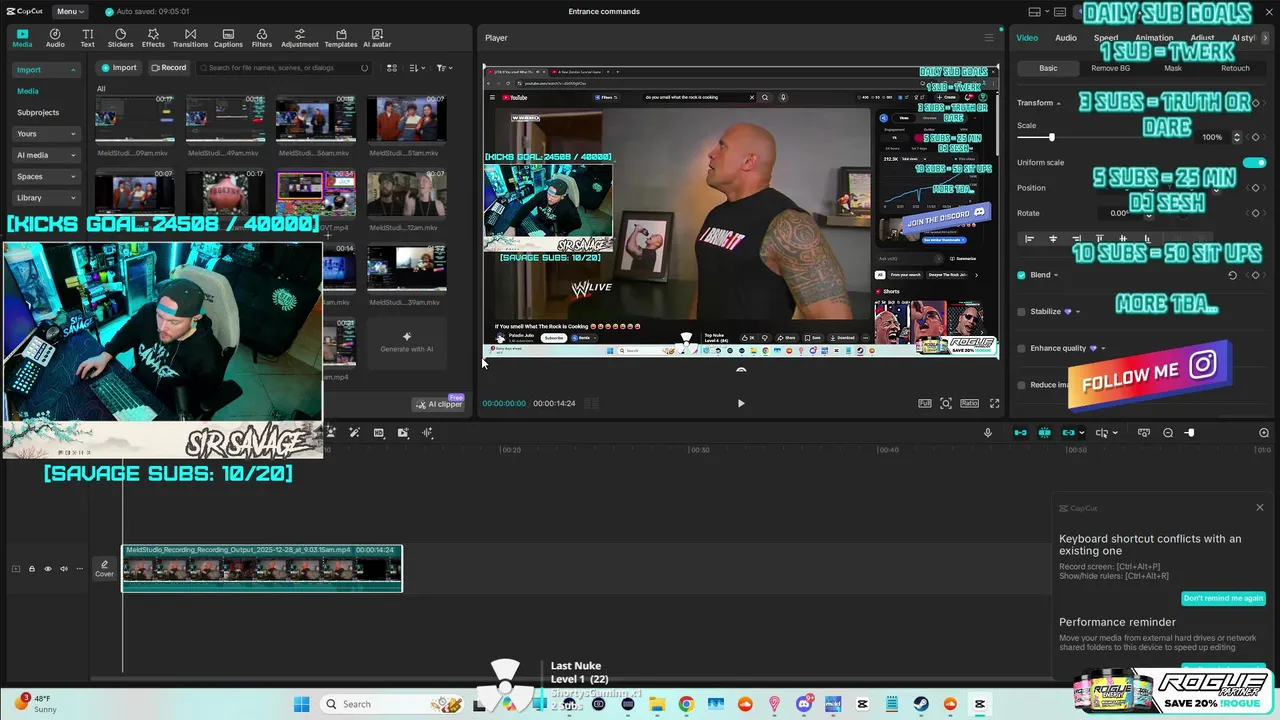Click the player snapshot focus icon
Viewport: 1280px width, 720px height.
tap(946, 403)
